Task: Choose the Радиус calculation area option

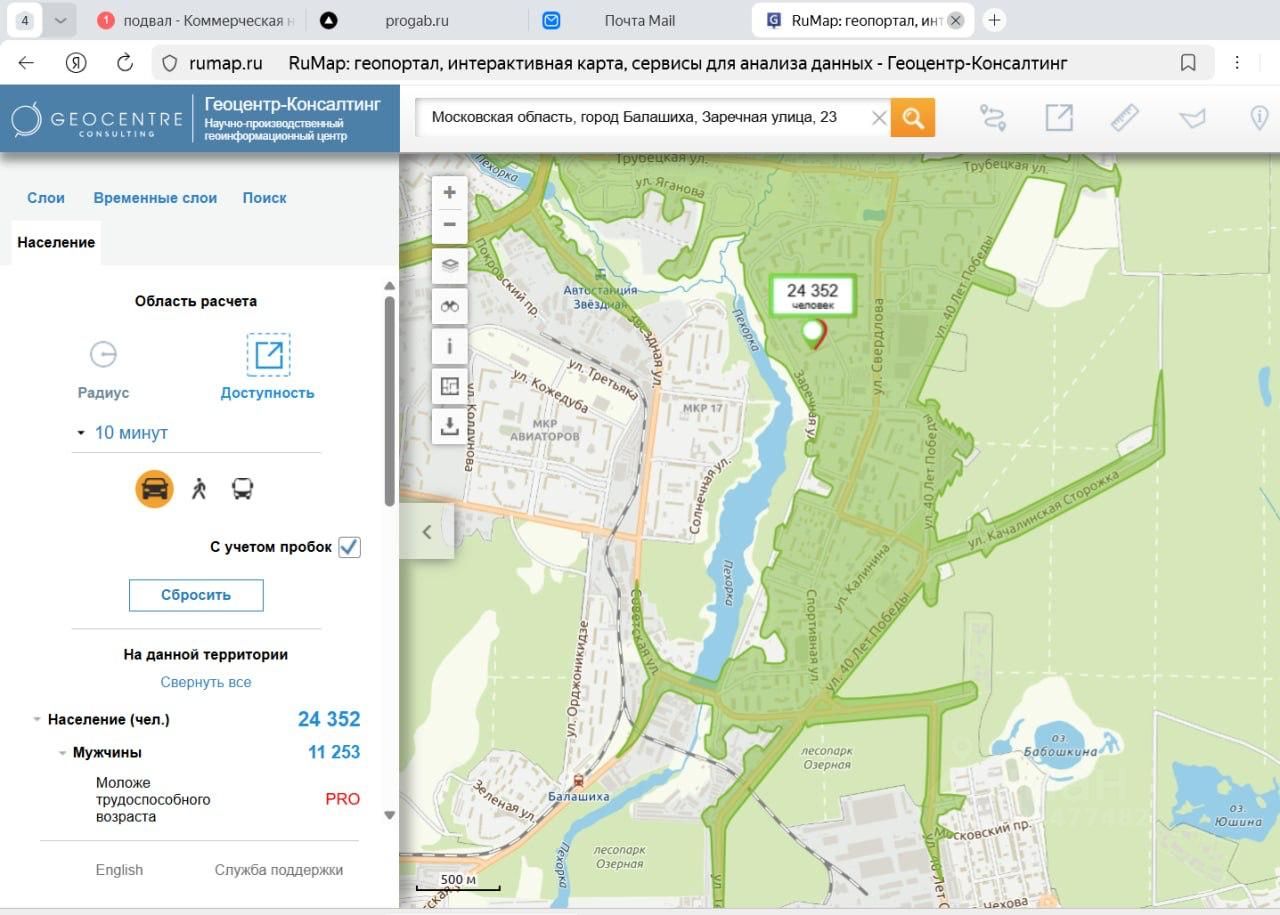Action: click(x=103, y=367)
